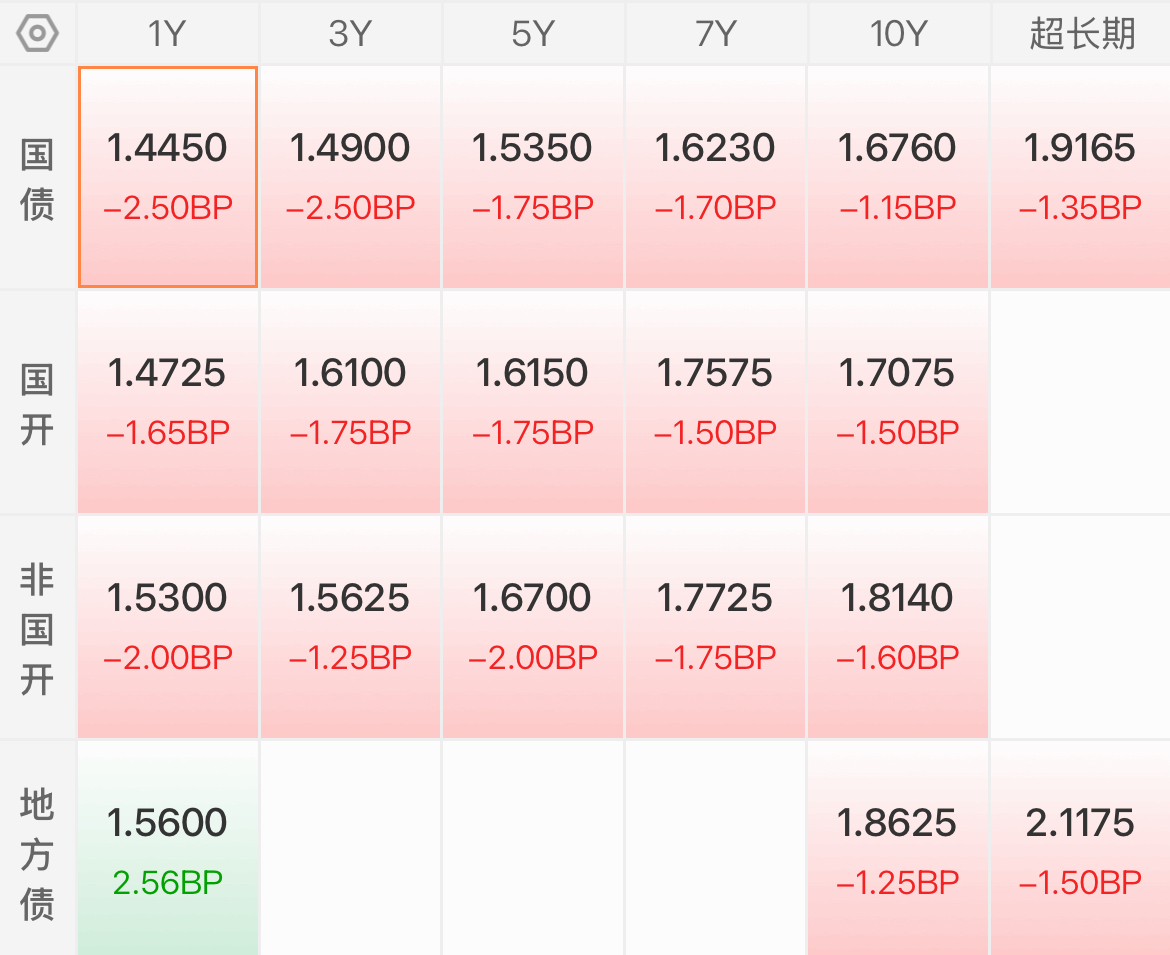Open 国债 1Y cell showing 1.4450
Screen dimensions: 1170x955
coord(168,177)
